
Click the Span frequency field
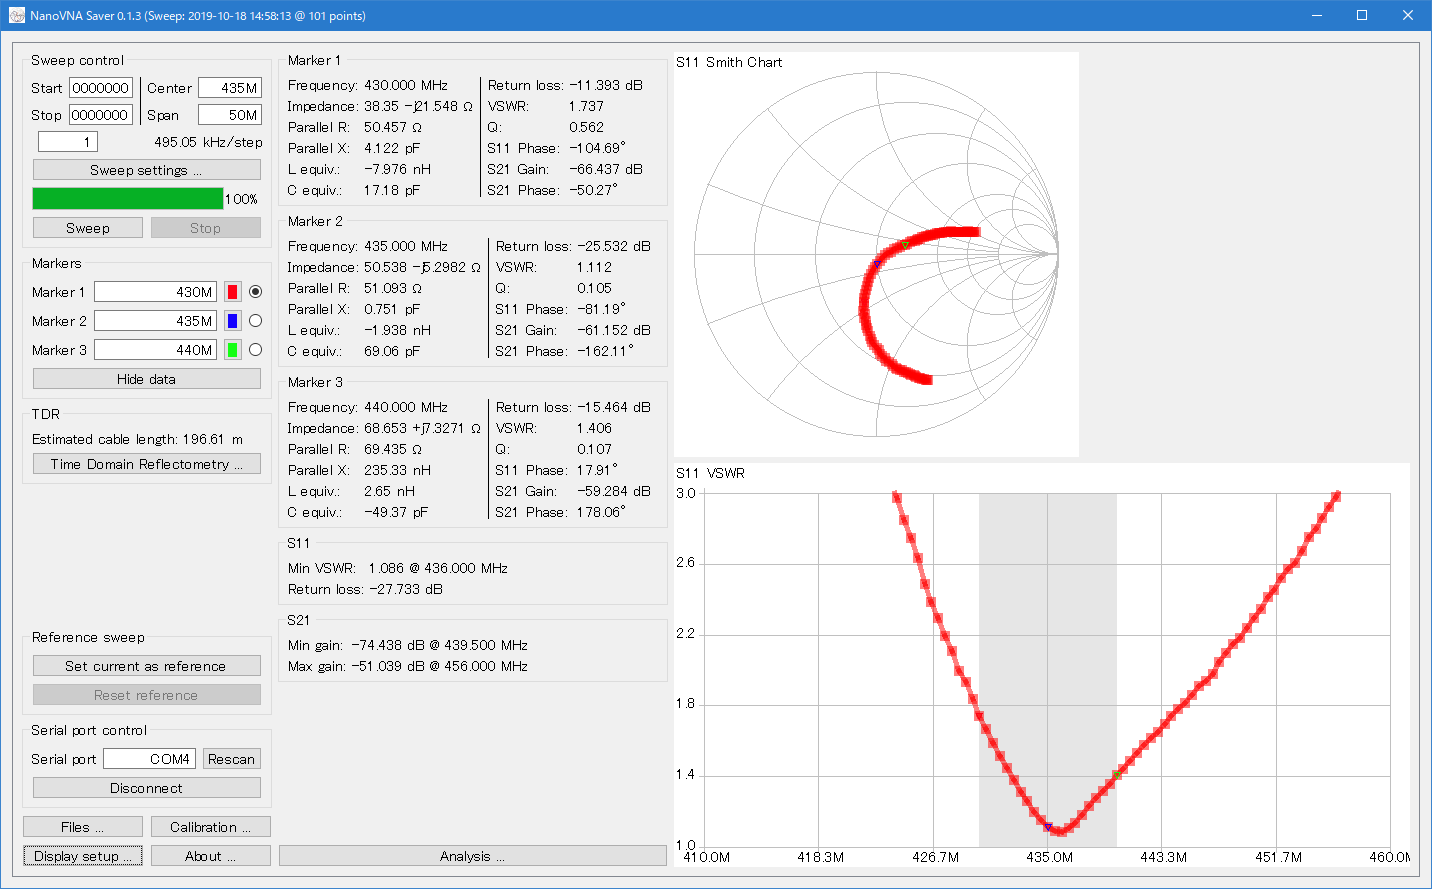230,115
